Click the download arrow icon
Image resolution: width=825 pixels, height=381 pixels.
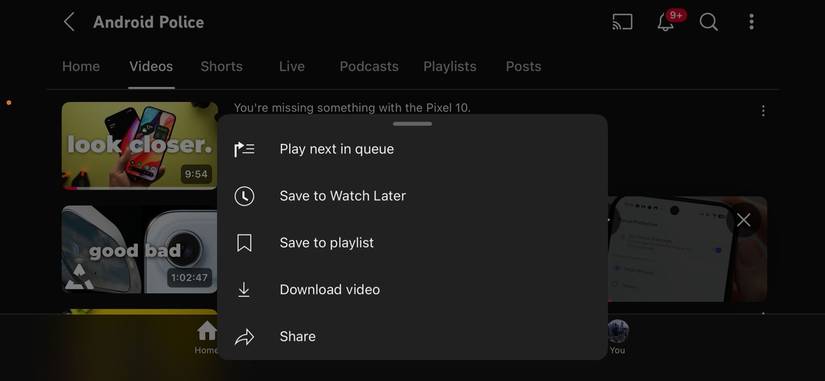244,290
